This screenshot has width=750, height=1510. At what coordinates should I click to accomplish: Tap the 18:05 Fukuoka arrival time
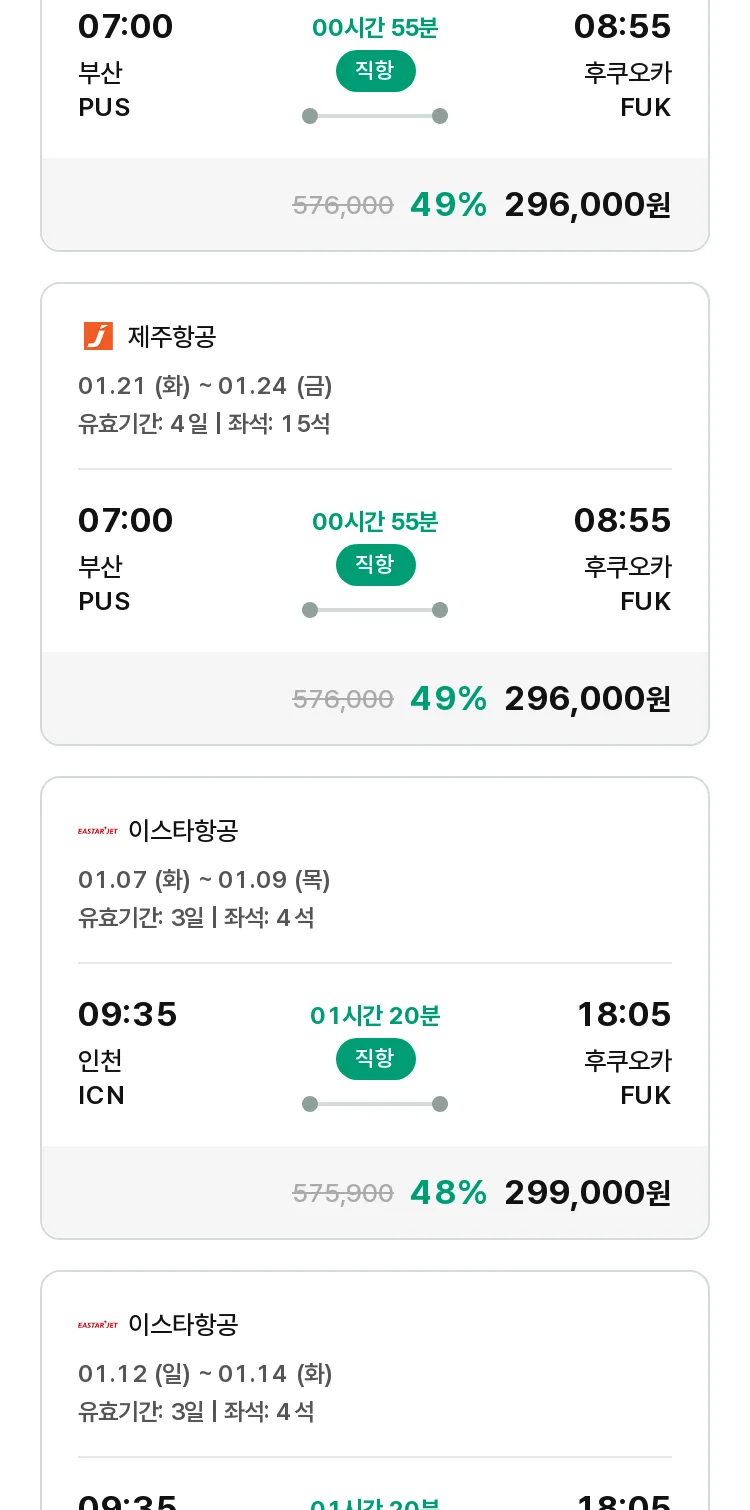tap(624, 1014)
